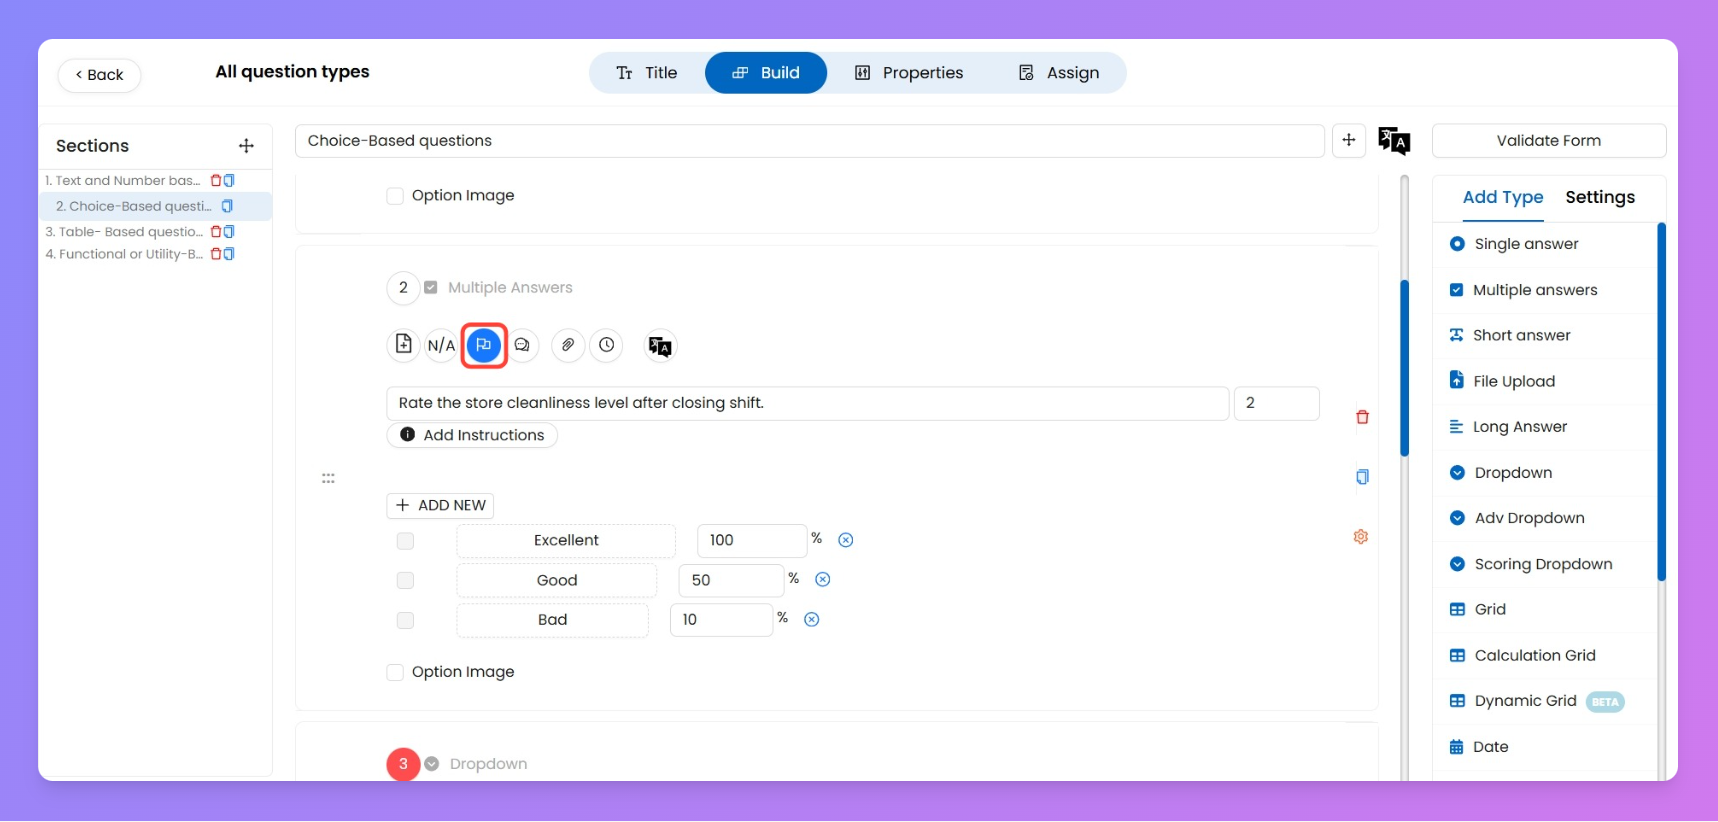Edit the question text about store cleanliness
Image resolution: width=1718 pixels, height=822 pixels.
tap(808, 403)
